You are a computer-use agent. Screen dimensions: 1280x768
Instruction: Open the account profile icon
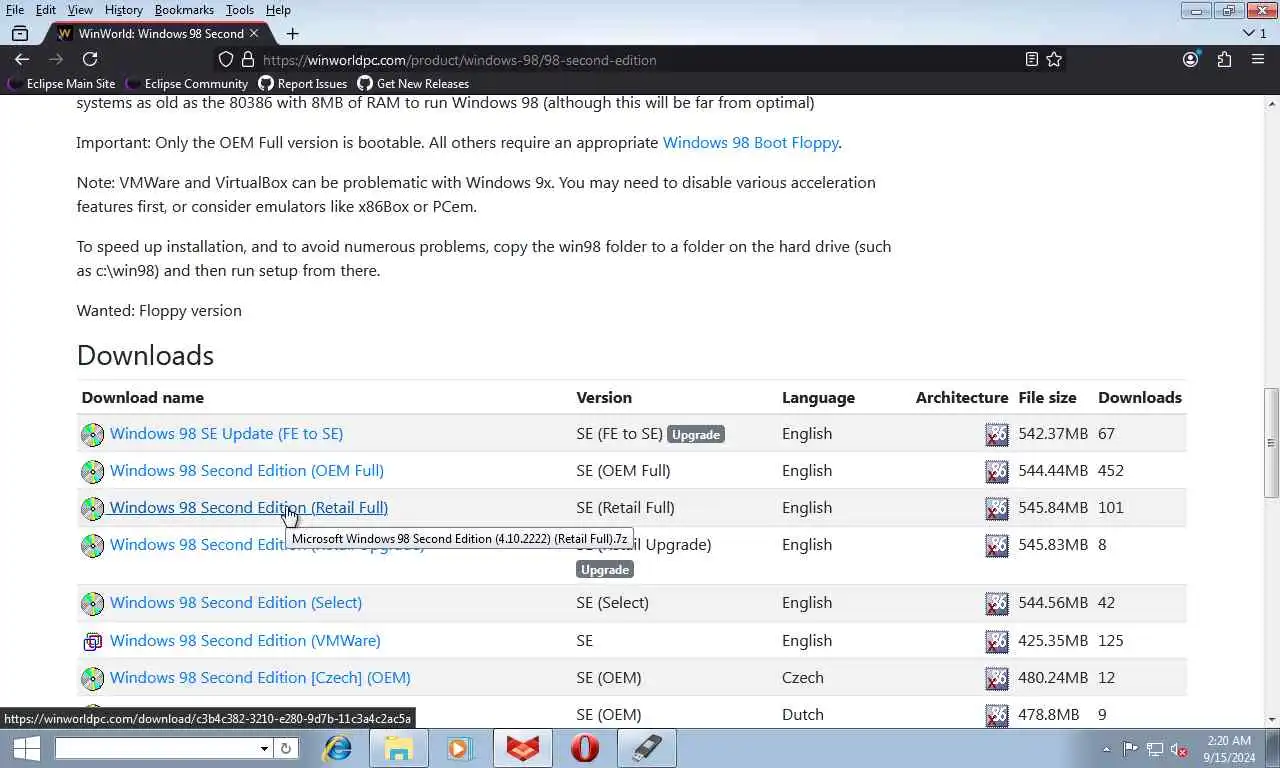[1190, 60]
